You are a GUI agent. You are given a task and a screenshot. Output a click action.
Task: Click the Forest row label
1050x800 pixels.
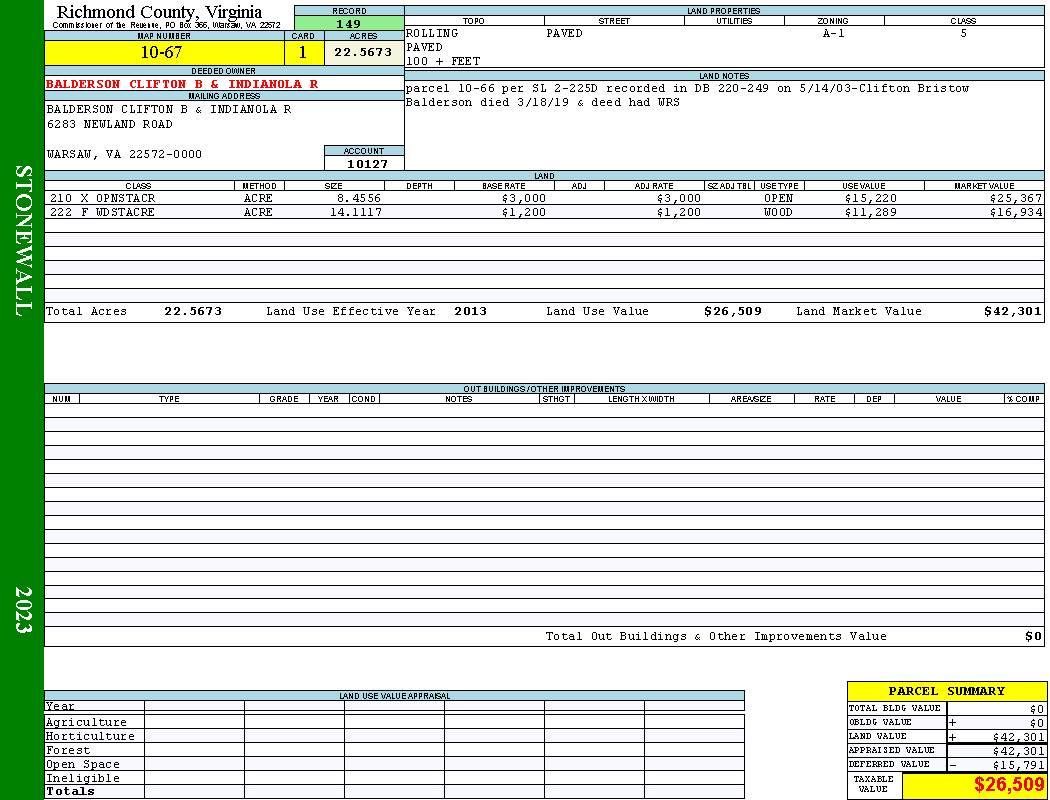tap(68, 750)
